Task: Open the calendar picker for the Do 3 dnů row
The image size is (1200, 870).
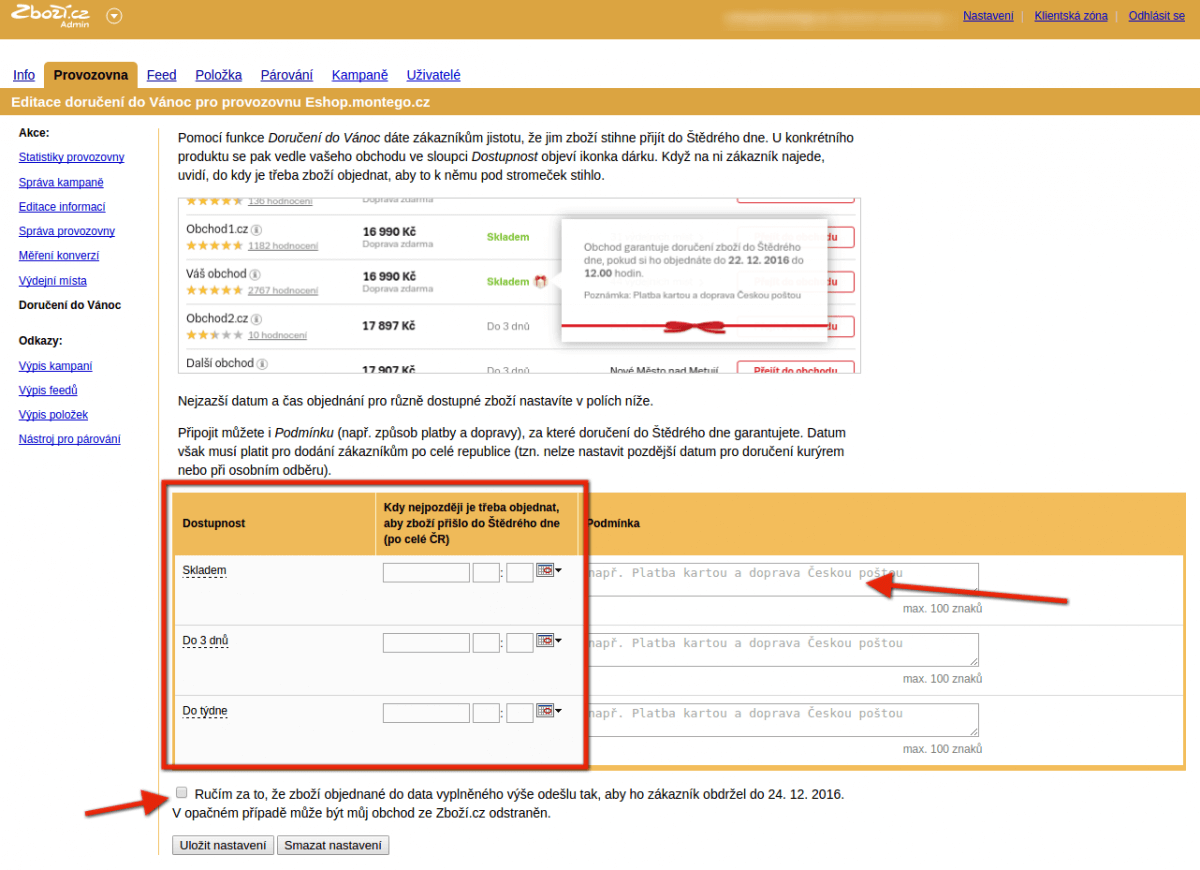Action: [x=546, y=641]
